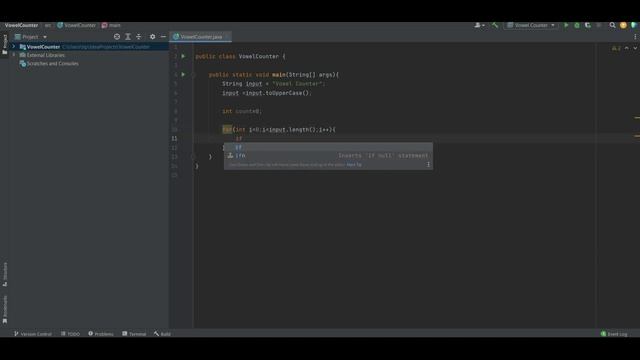The width and height of the screenshot is (640, 360).
Task: Open the user account icon dropdown
Action: point(479,25)
